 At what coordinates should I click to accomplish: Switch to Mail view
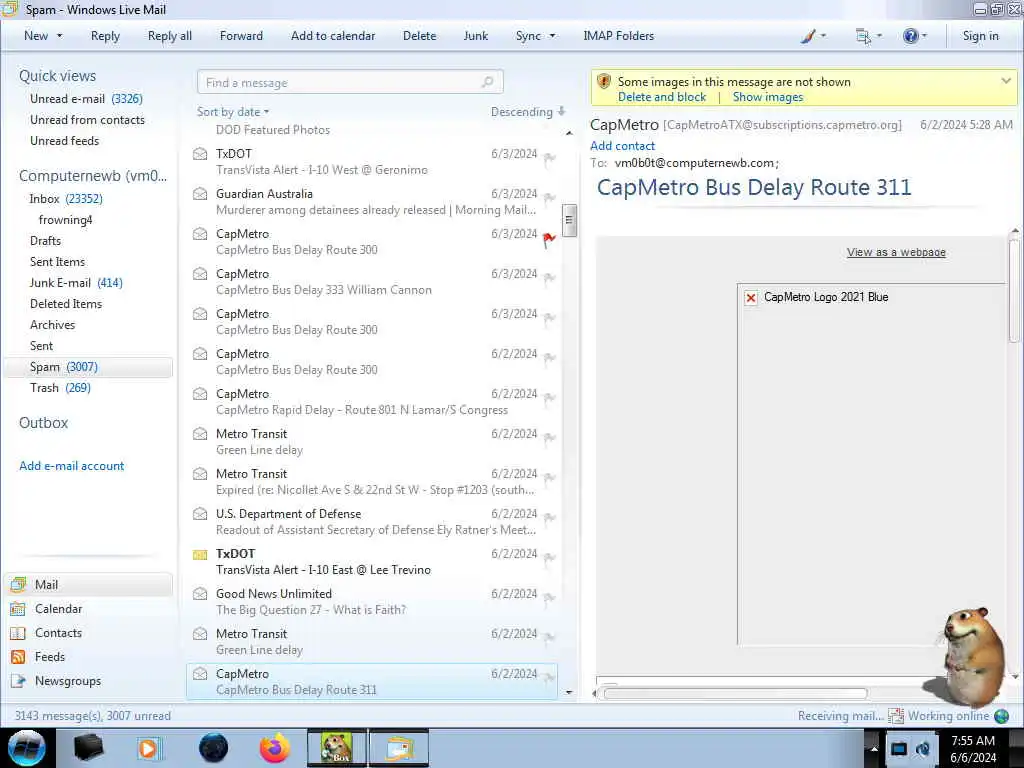pyautogui.click(x=89, y=584)
